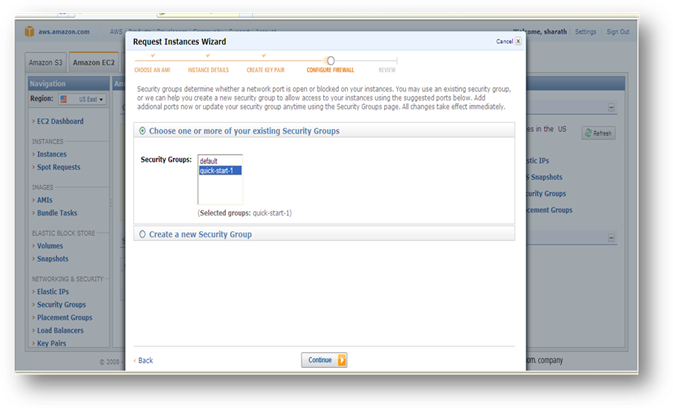The height and width of the screenshot is (408, 673).
Task: Open Elastic IPs in the left navigation panel
Action: coord(53,292)
